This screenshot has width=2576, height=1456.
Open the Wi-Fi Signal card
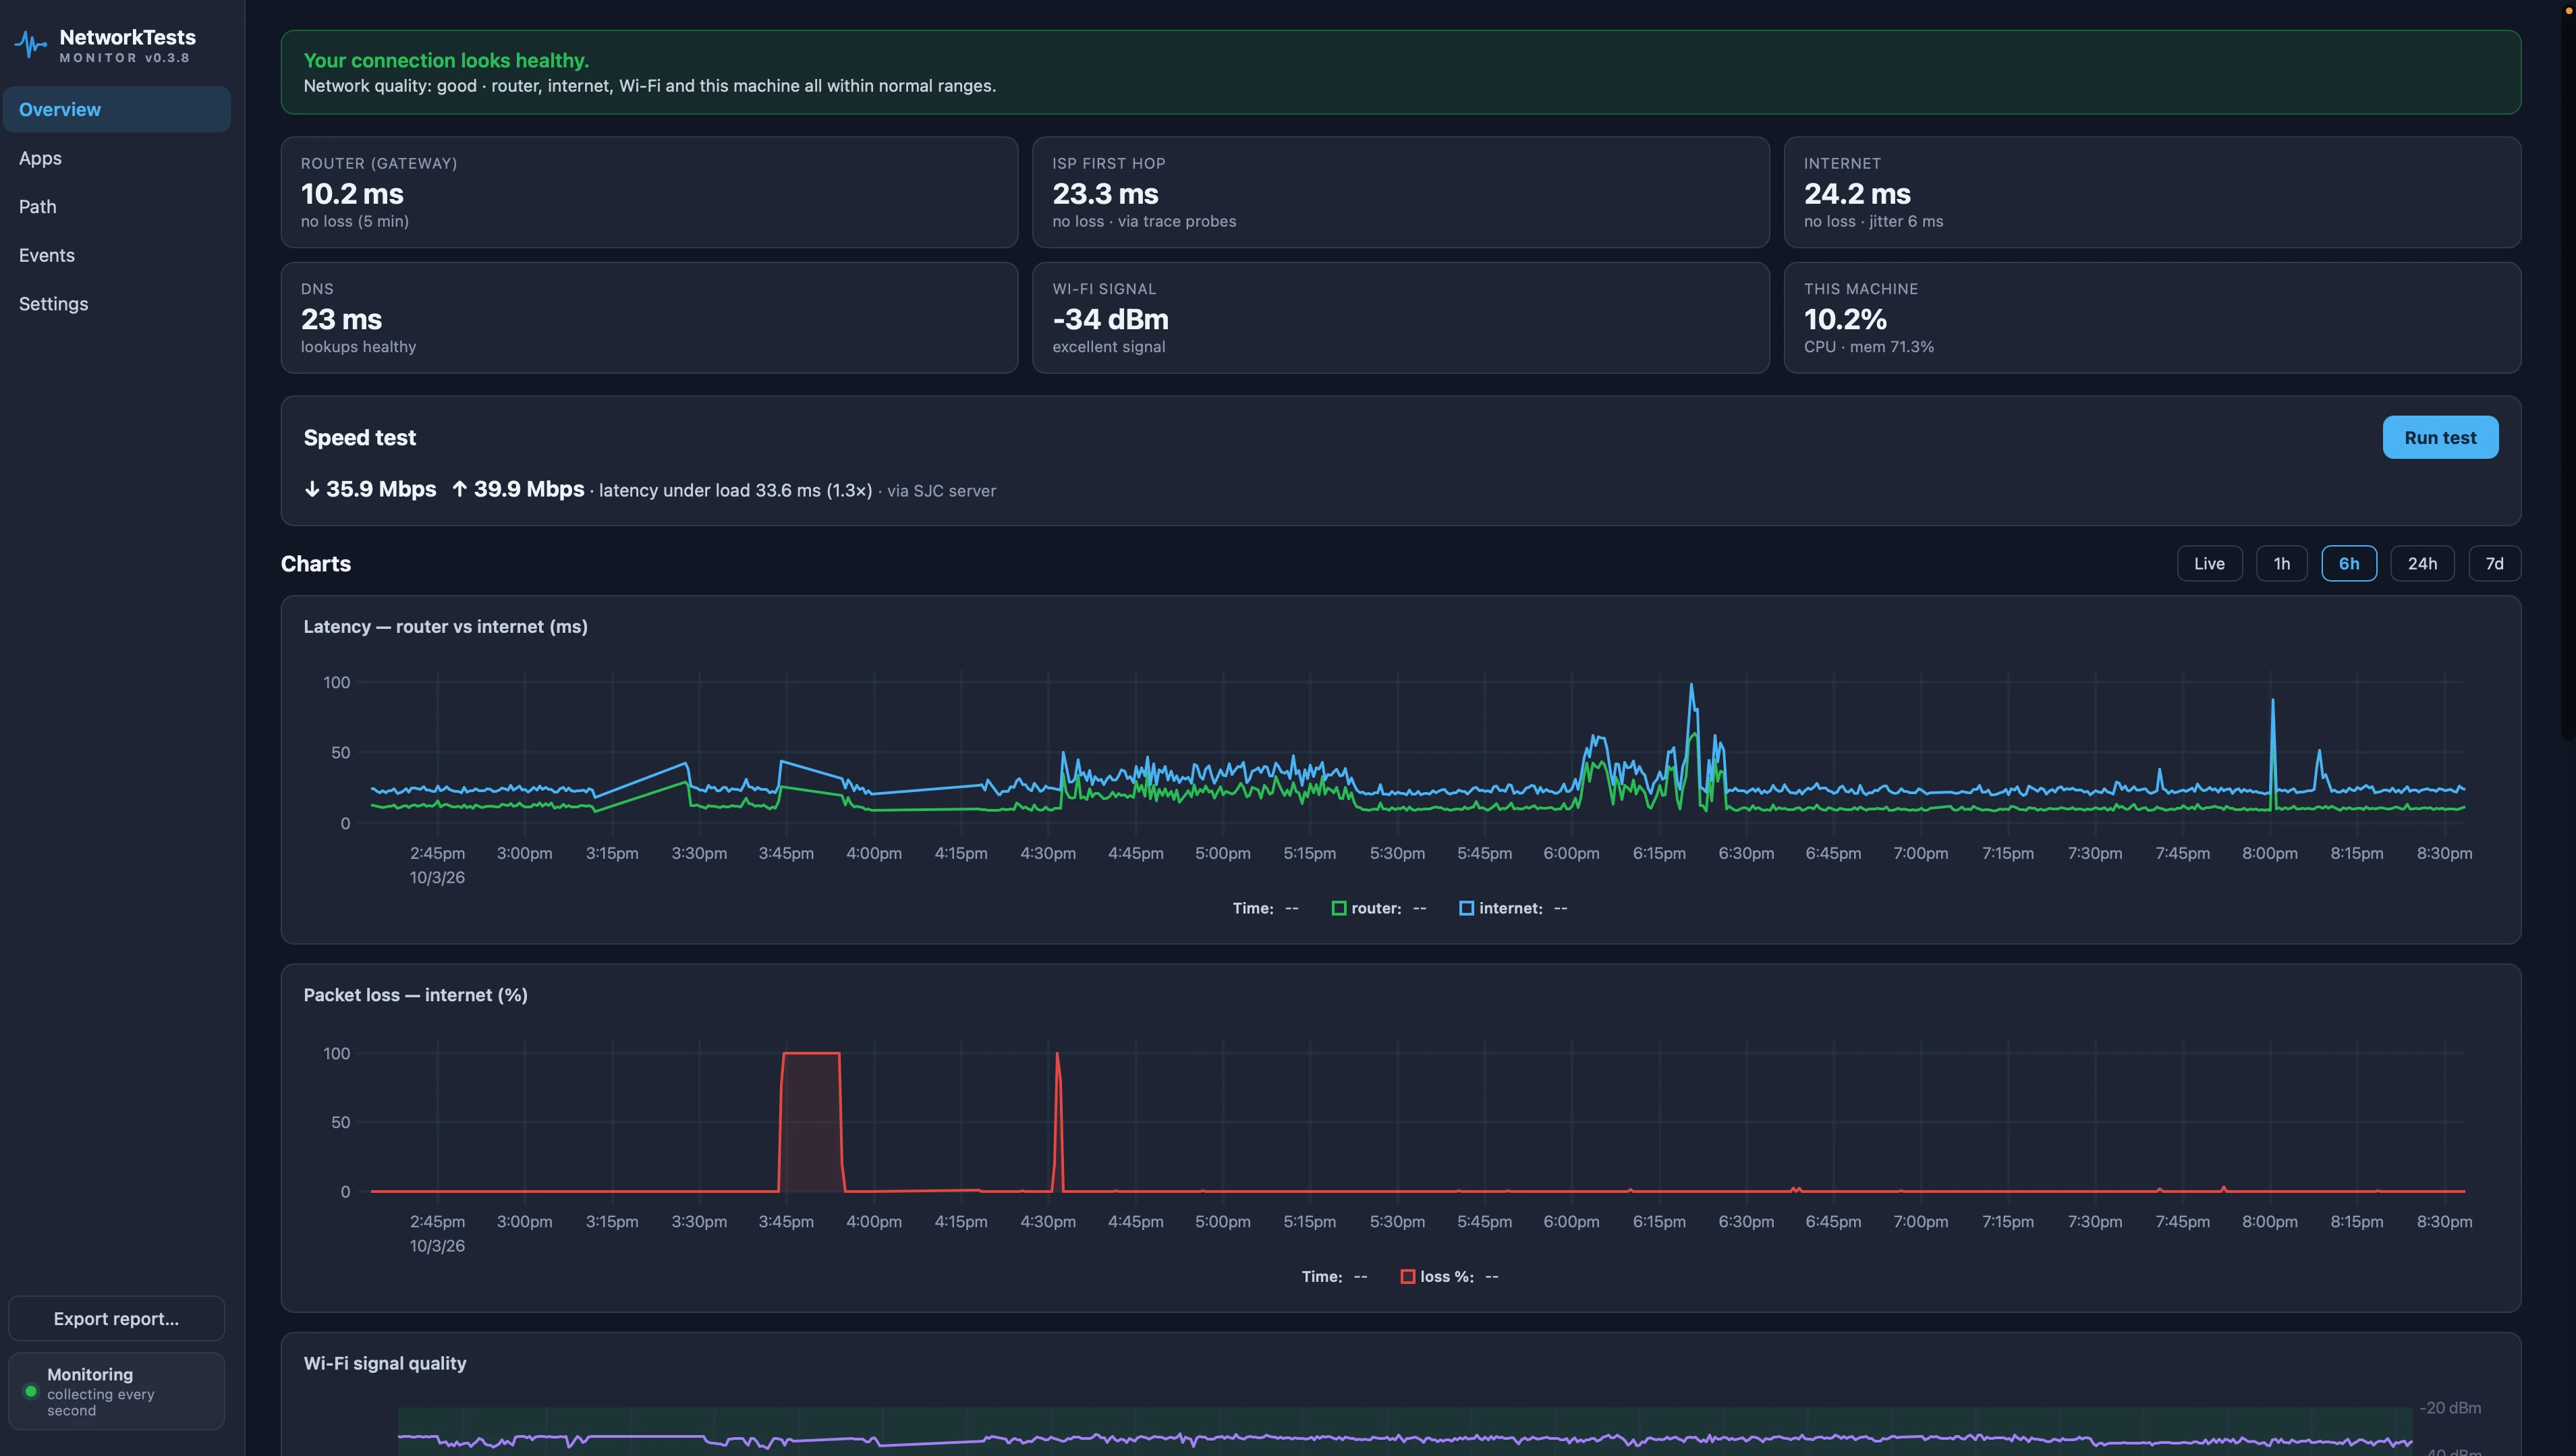1400,318
